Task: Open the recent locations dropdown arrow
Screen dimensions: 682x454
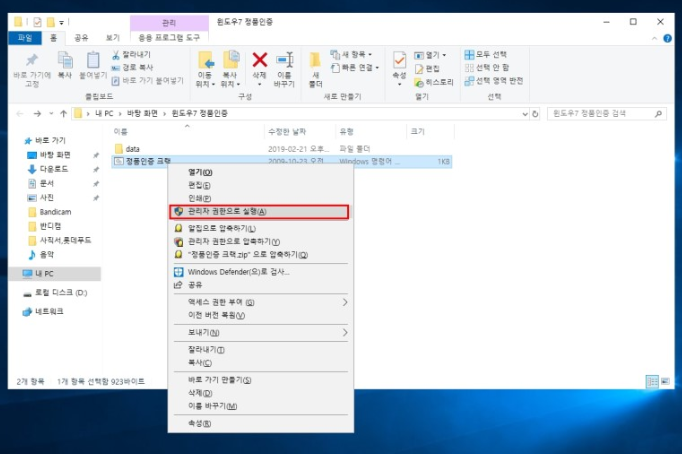Action: point(51,114)
